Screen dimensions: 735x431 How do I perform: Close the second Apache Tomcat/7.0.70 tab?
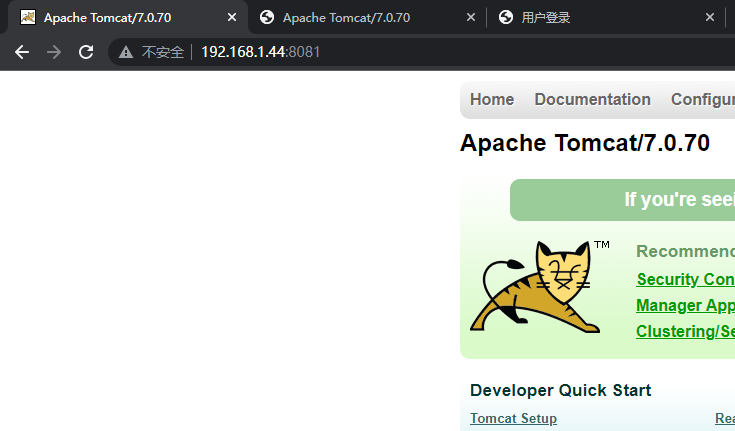[x=471, y=17]
